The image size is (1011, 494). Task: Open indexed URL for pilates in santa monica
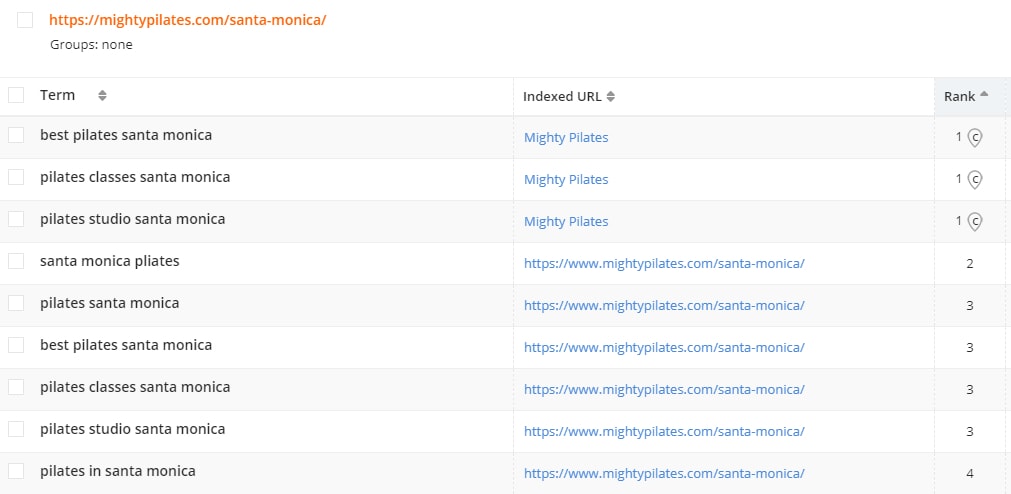tap(664, 473)
